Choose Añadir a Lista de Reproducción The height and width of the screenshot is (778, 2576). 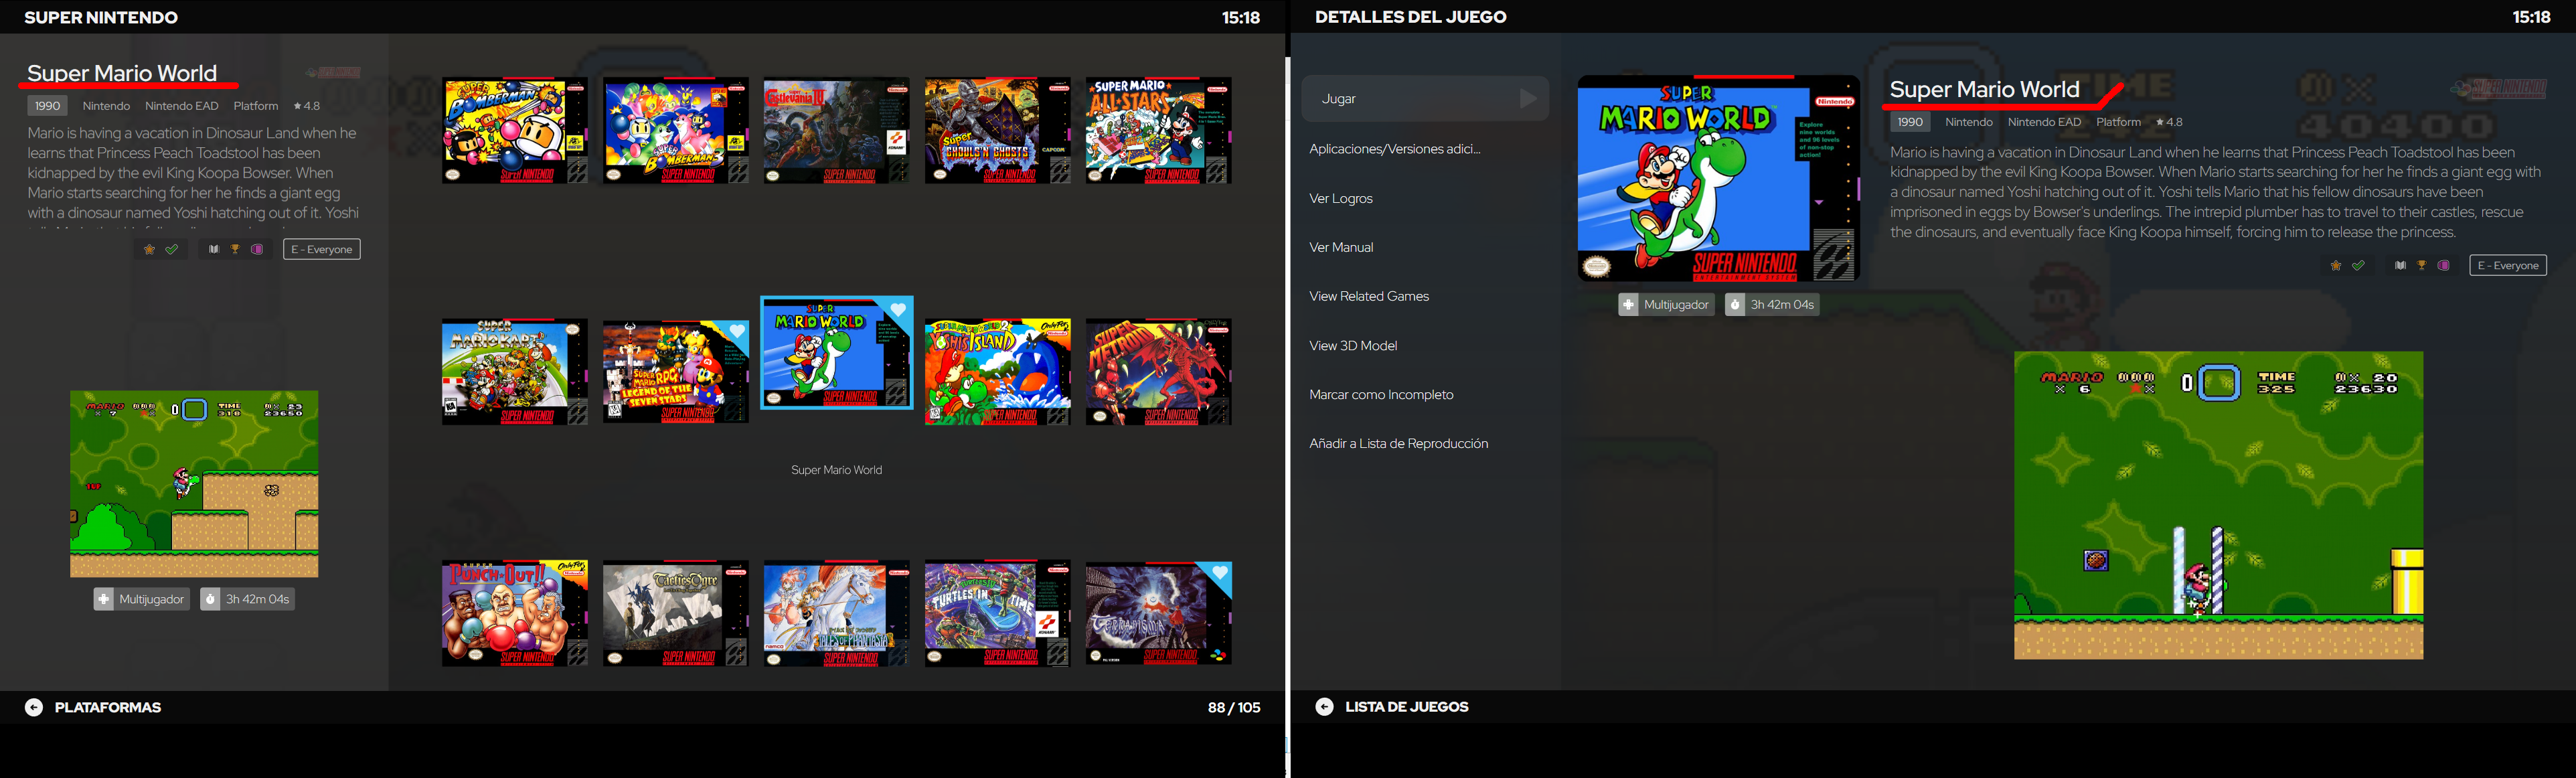click(x=1398, y=443)
